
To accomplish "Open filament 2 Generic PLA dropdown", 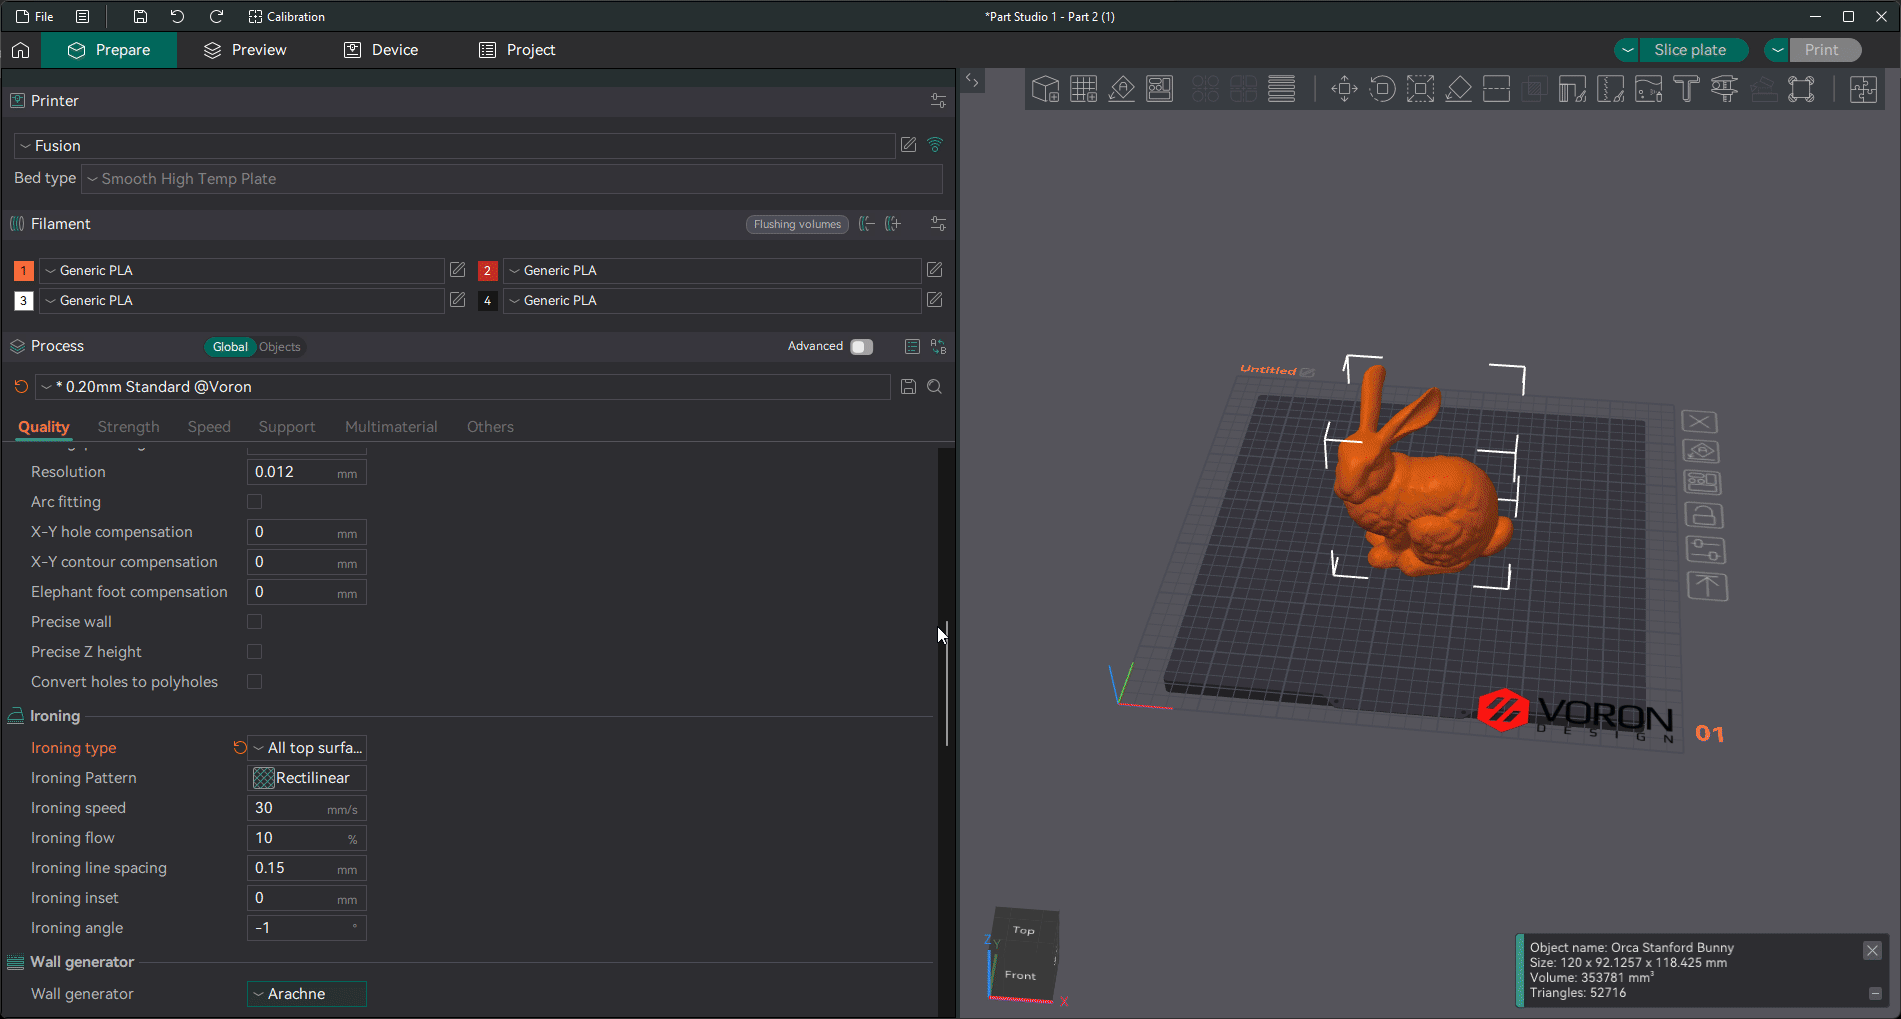I will point(711,270).
